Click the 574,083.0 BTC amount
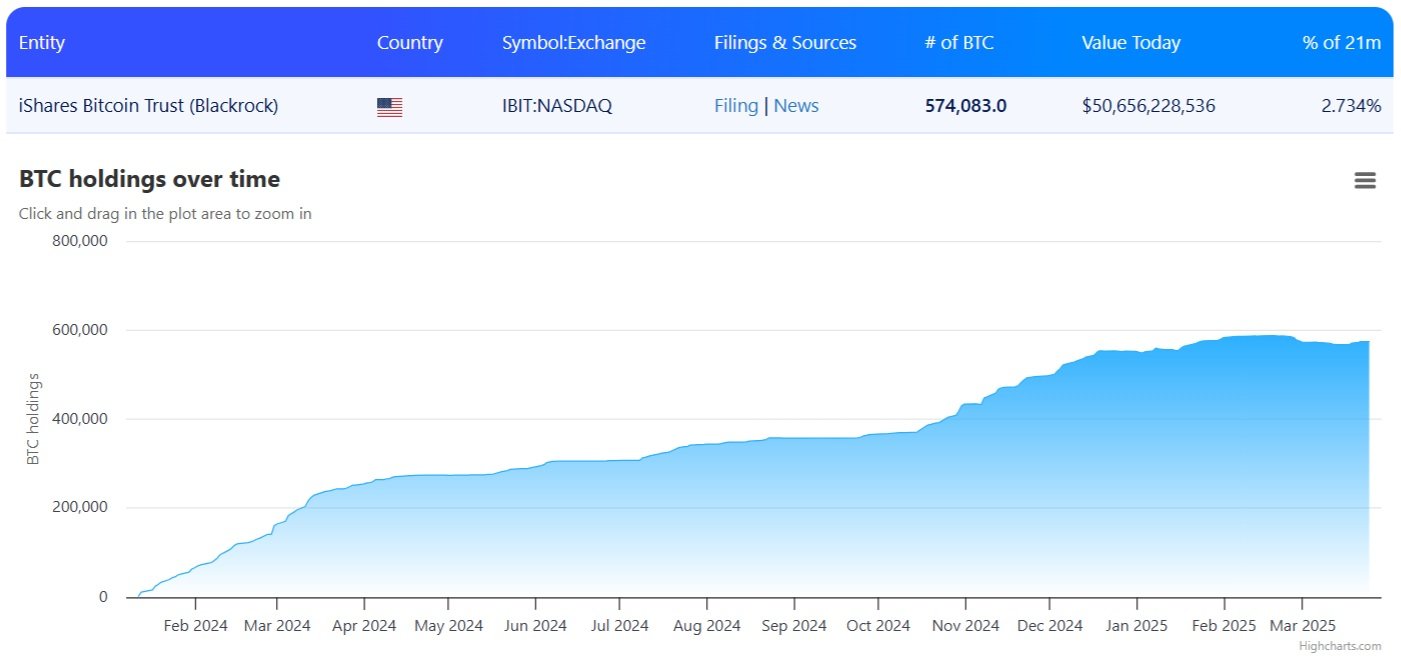Viewport: 1401px width, 660px height. [966, 106]
